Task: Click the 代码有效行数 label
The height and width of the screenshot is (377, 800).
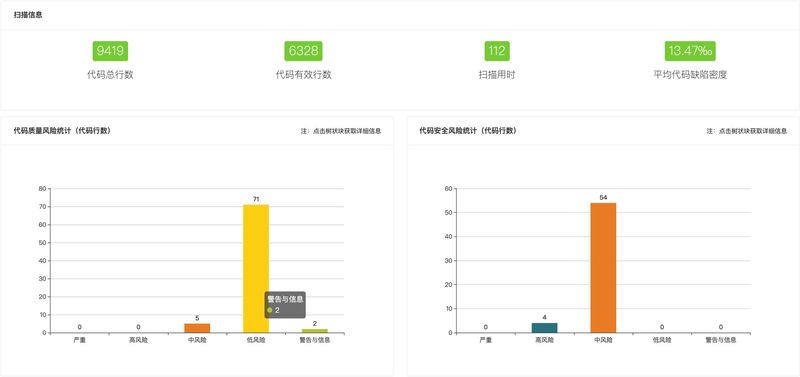Action: (304, 75)
